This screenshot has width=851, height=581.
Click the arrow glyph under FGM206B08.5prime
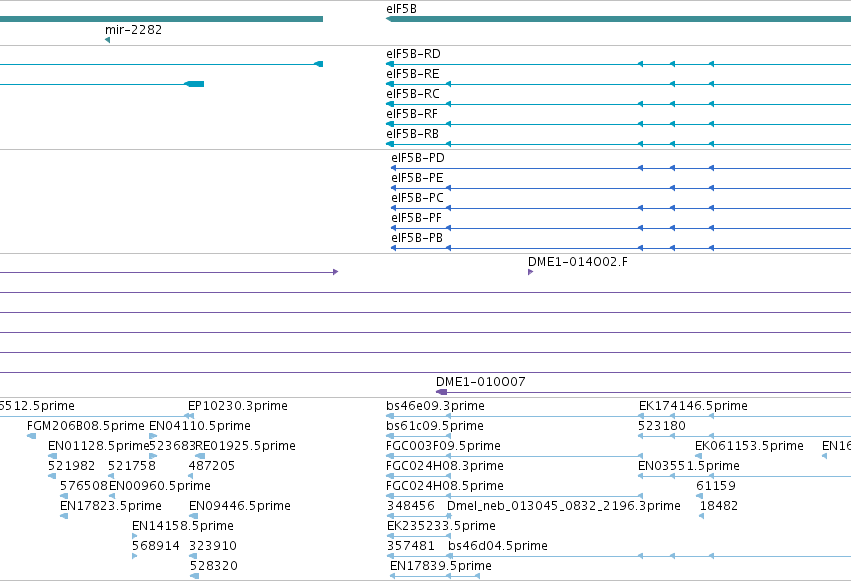pyautogui.click(x=31, y=436)
